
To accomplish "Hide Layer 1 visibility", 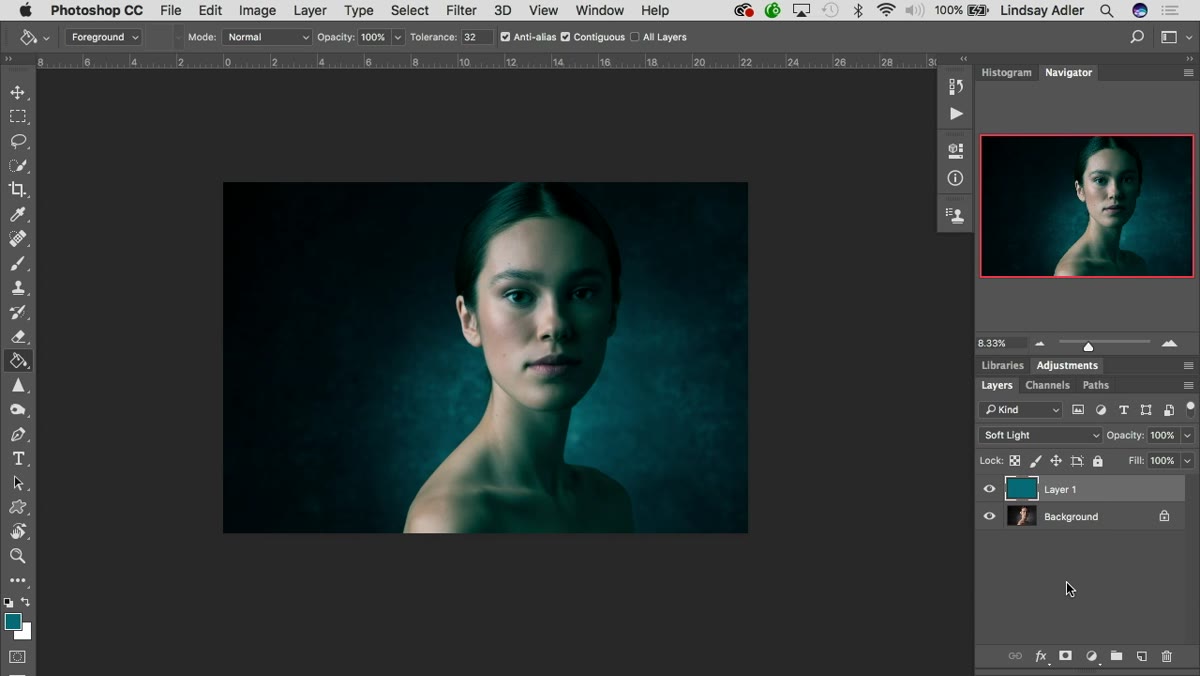I will point(990,489).
